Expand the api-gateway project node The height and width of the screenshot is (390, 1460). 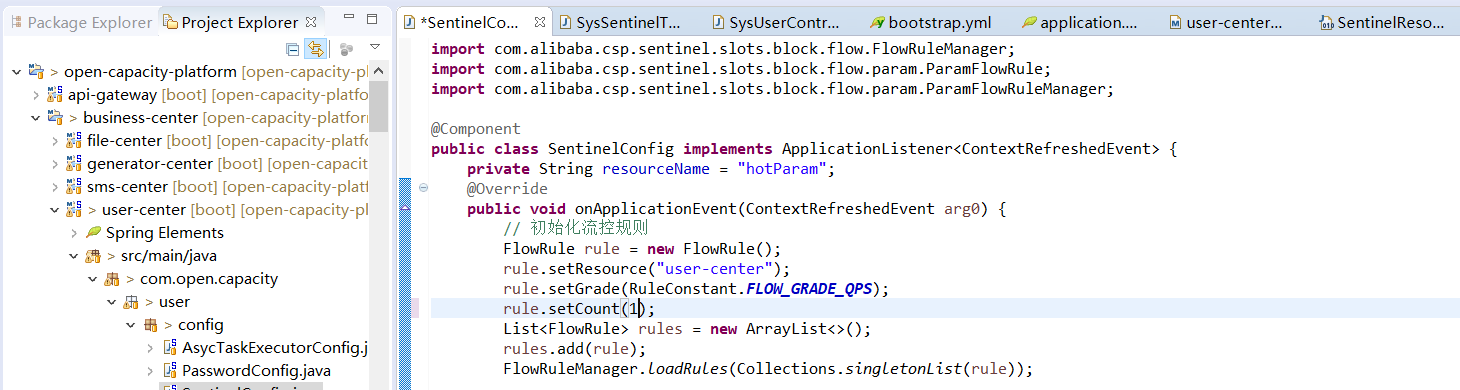tap(36, 95)
